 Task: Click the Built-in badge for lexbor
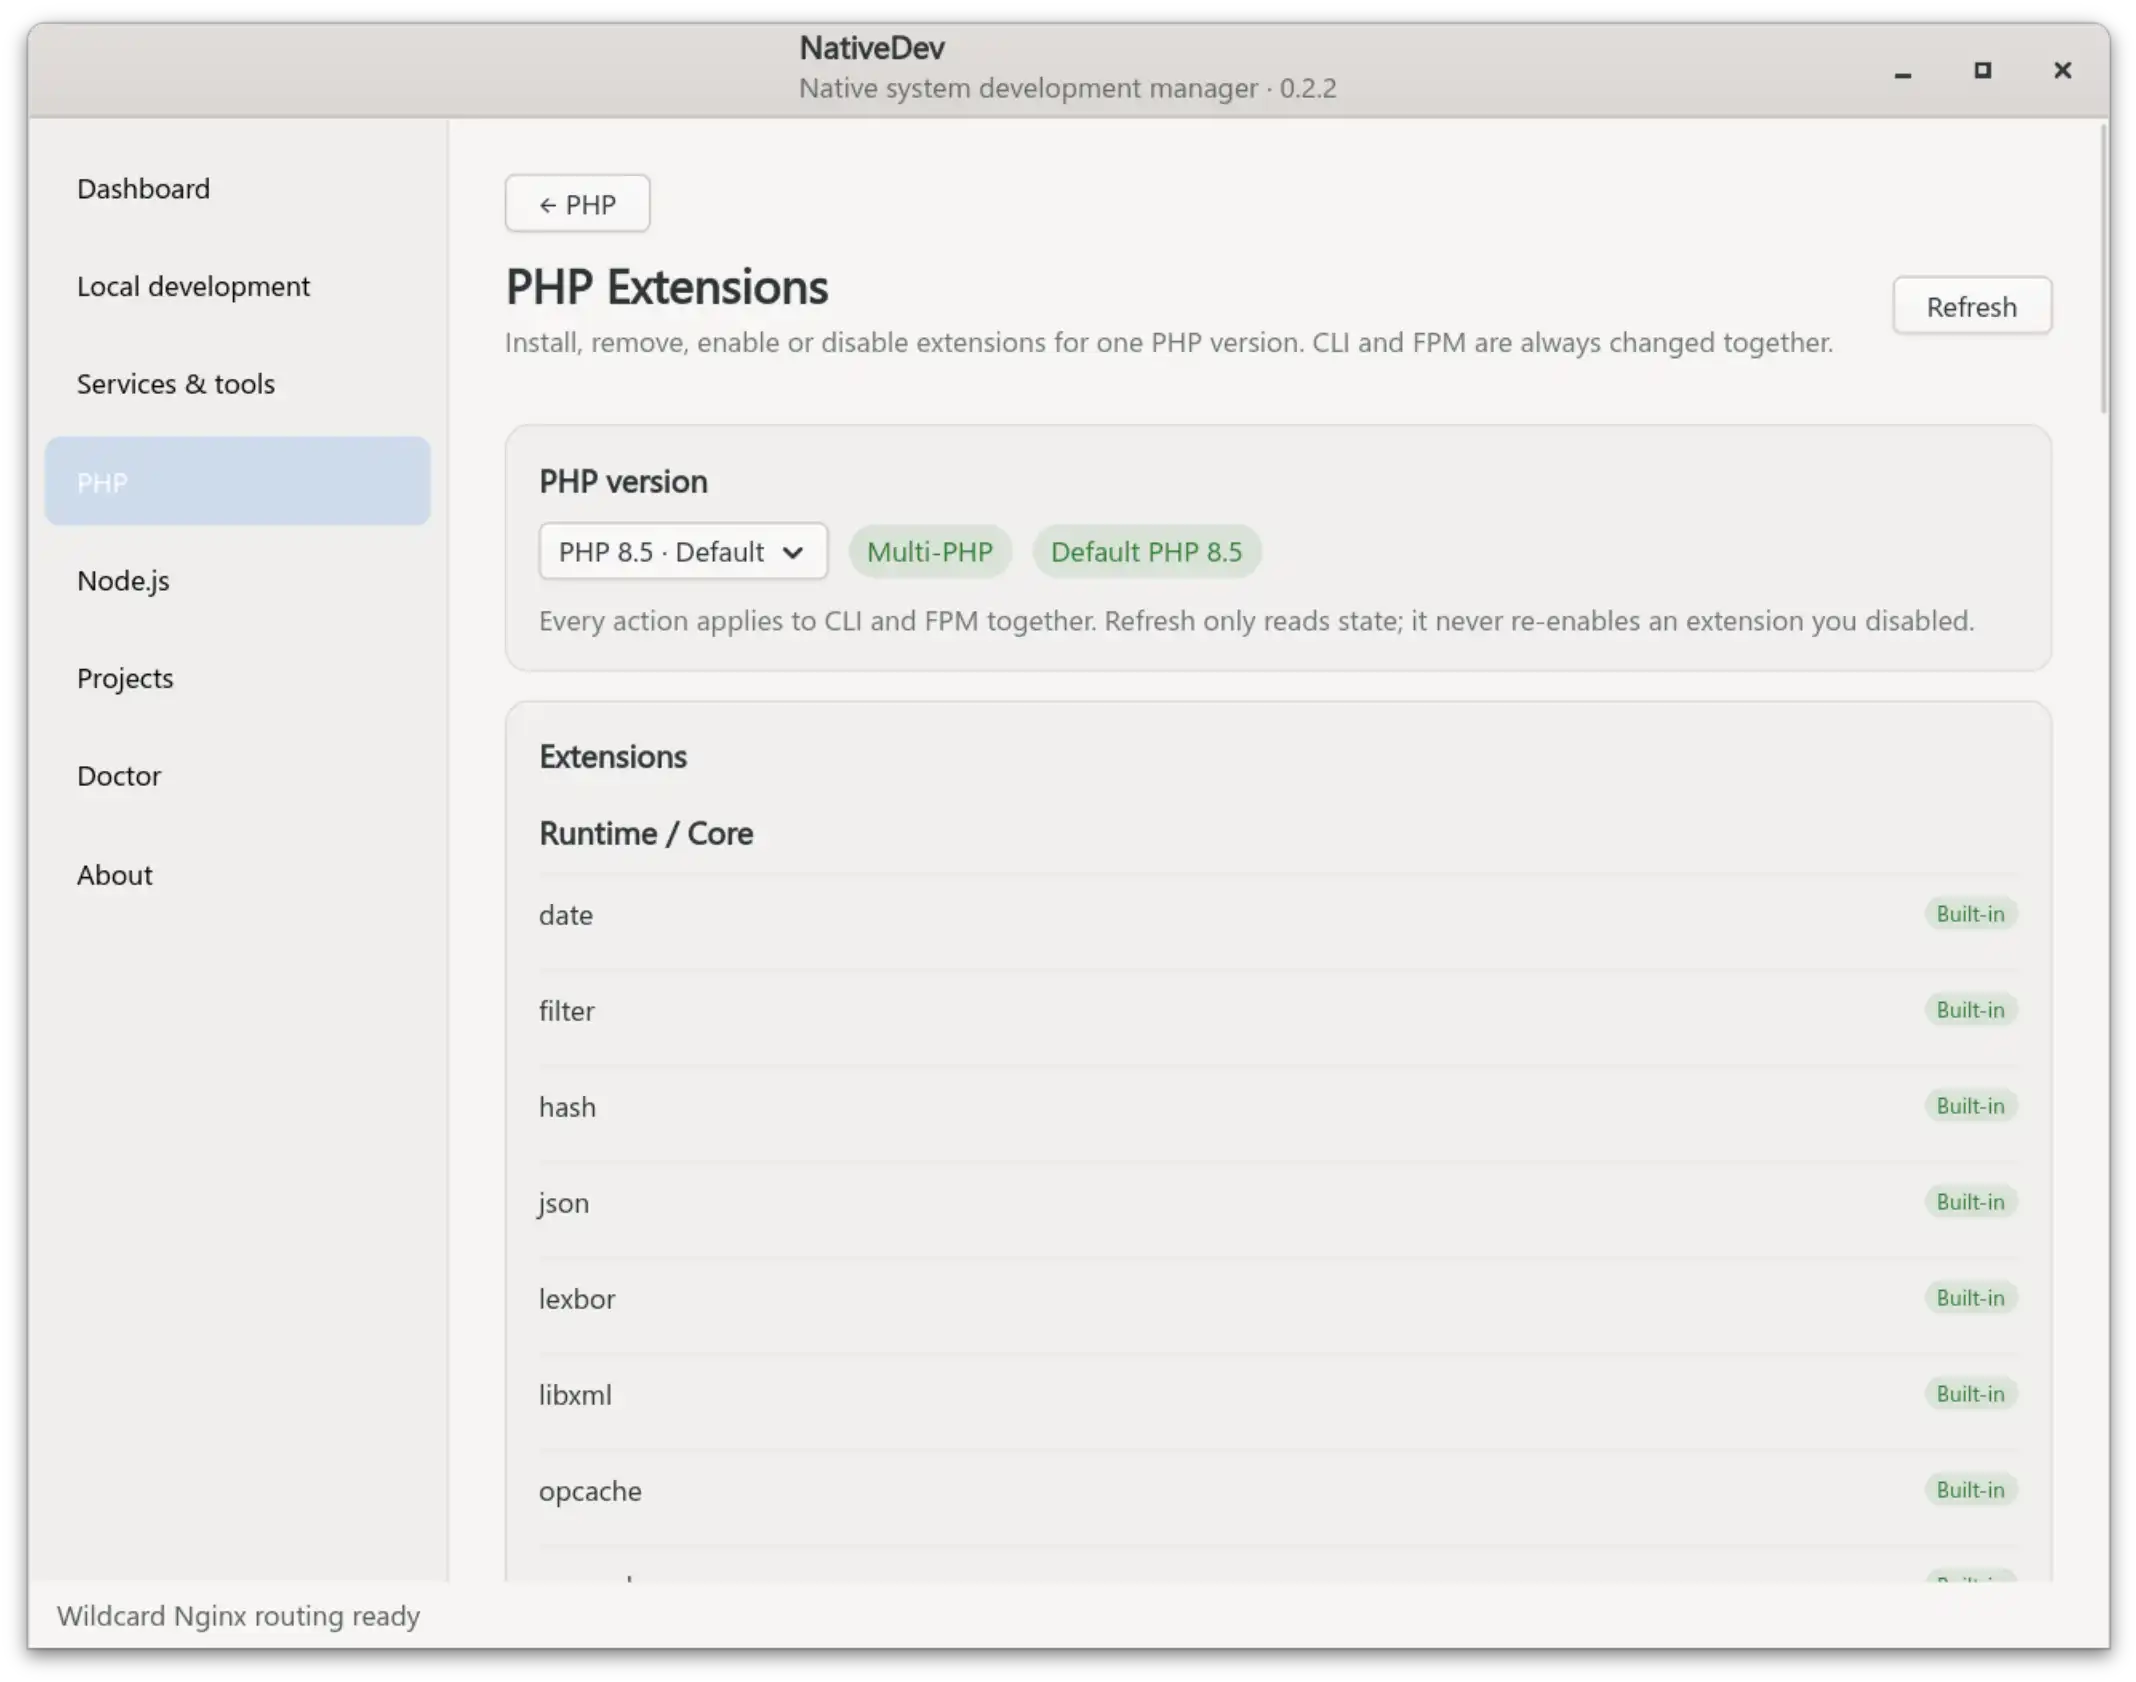1970,1298
